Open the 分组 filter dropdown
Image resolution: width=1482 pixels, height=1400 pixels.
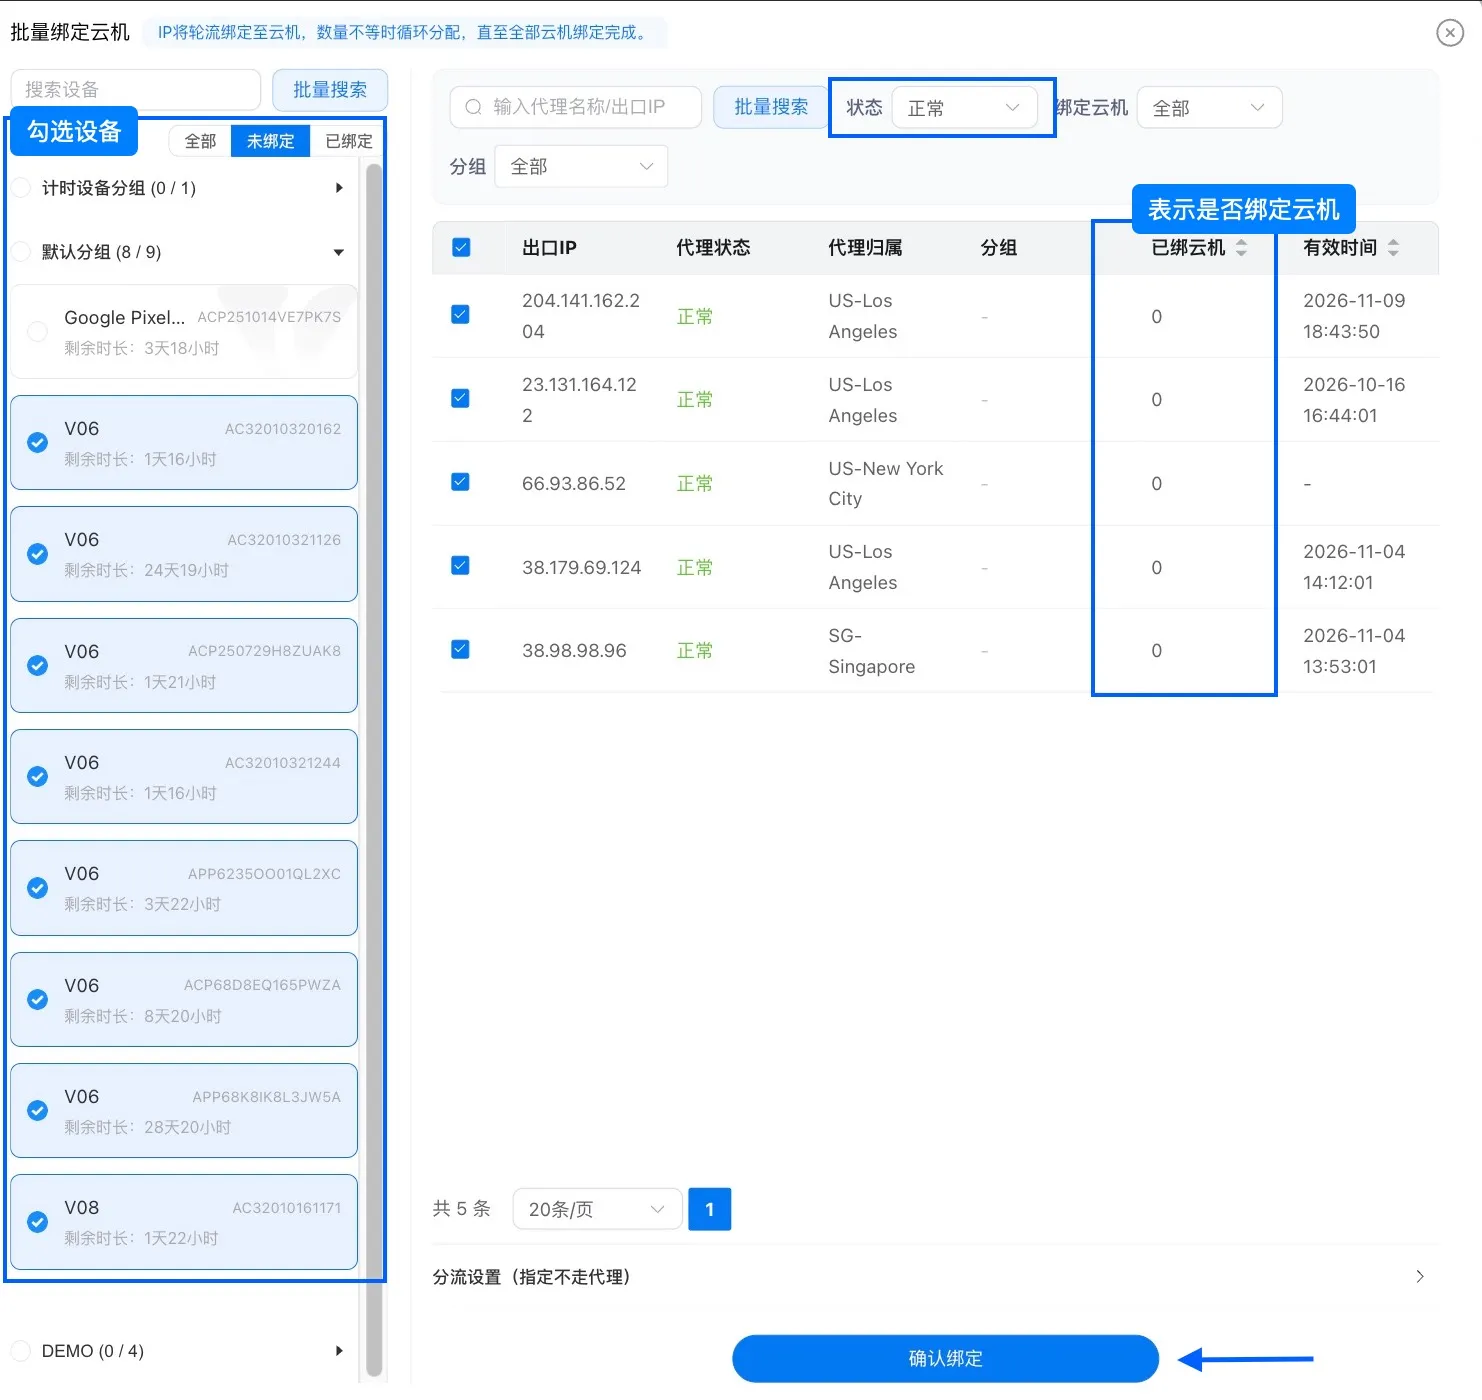[x=581, y=166]
